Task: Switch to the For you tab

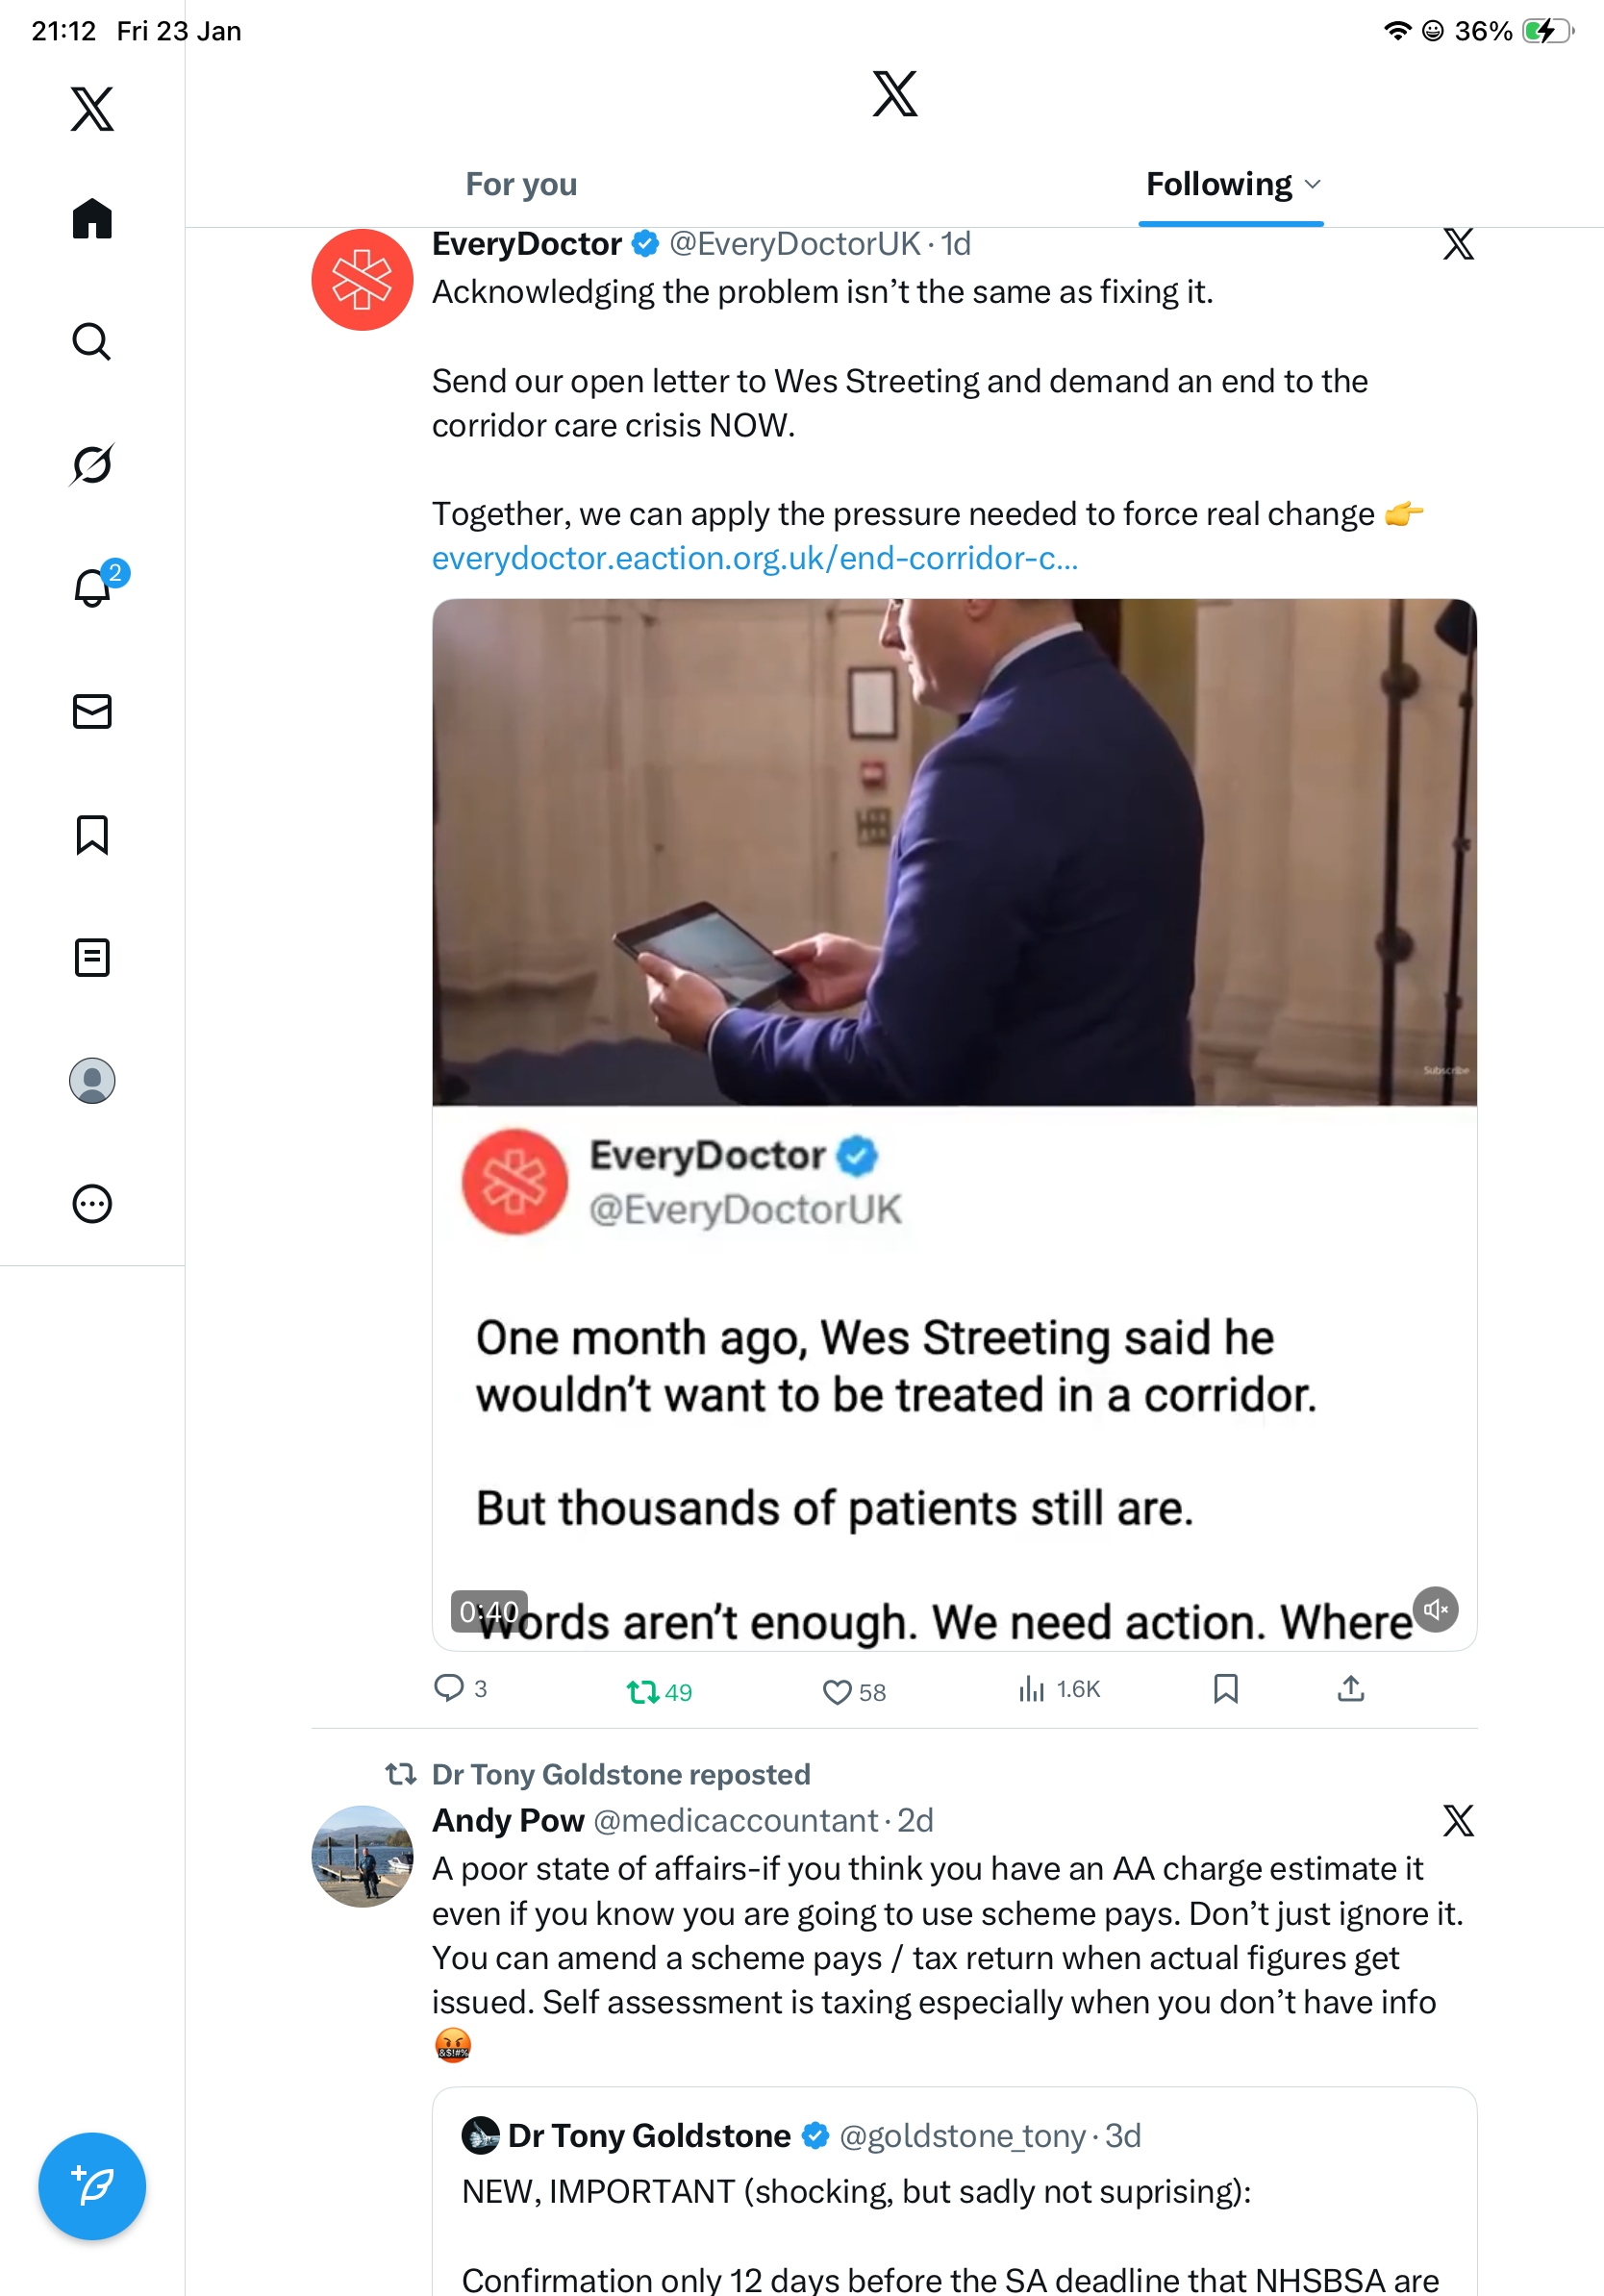Action: click(521, 185)
